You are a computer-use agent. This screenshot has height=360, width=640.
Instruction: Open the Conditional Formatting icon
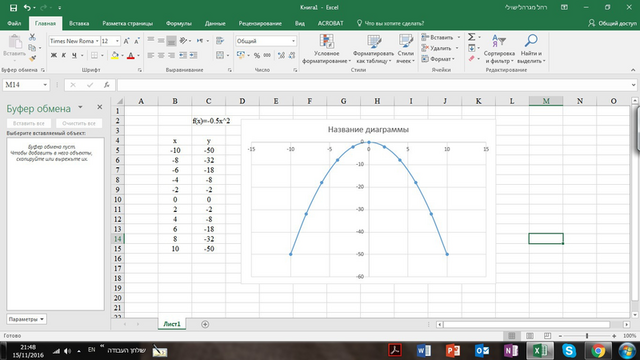(327, 42)
